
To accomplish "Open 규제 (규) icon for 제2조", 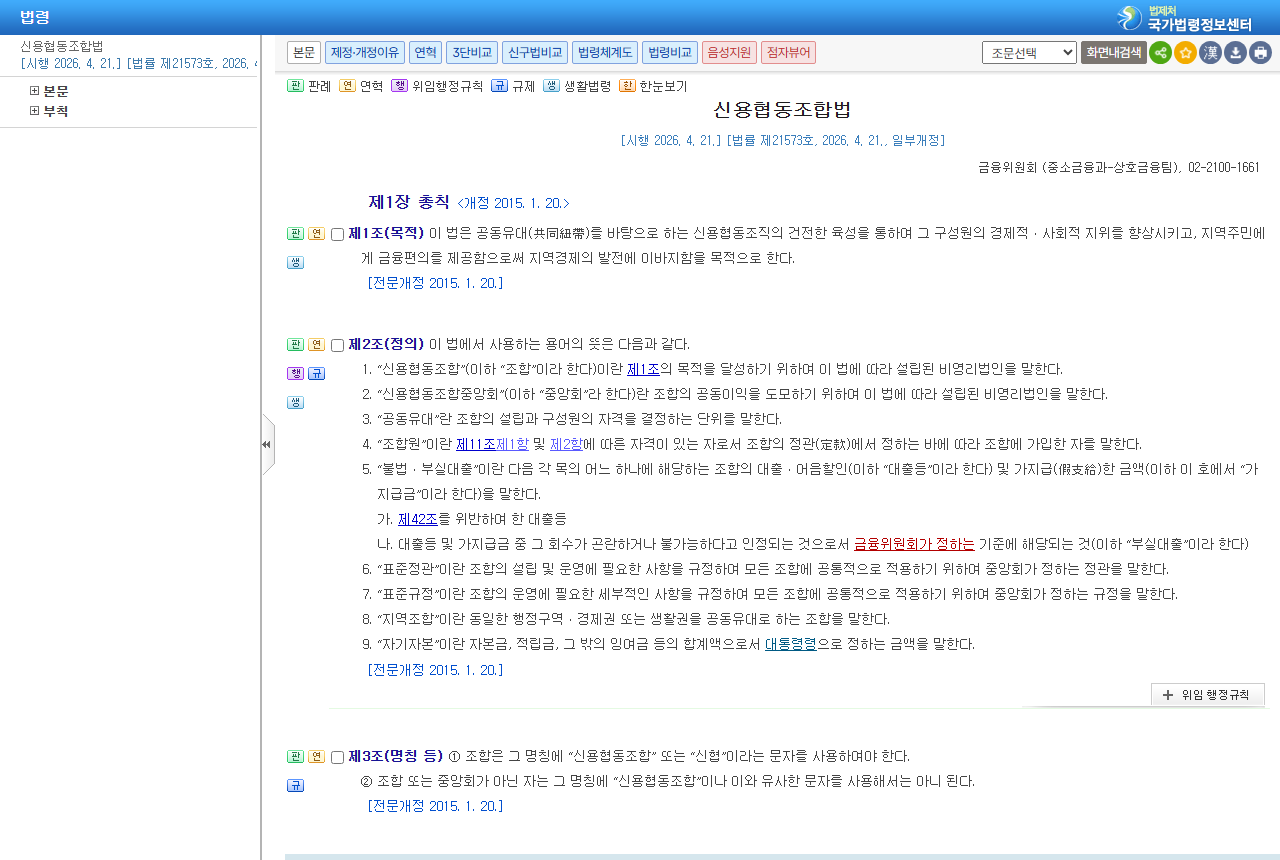I will 316,374.
